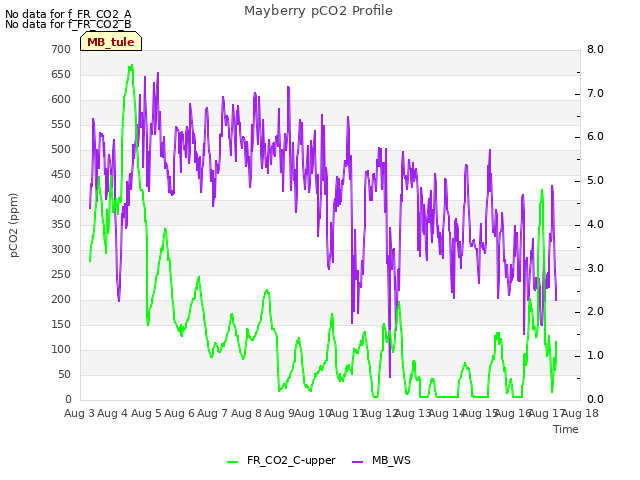Screen dimensions: 640x480
Task: Select the MB_WS legend text
Action: (391, 460)
